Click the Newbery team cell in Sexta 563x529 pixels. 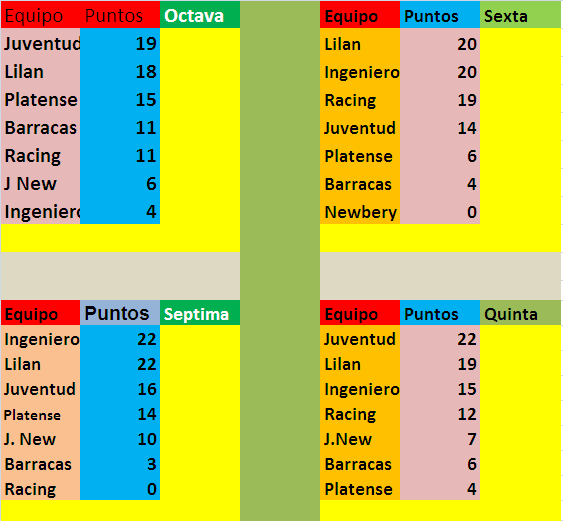(360, 212)
